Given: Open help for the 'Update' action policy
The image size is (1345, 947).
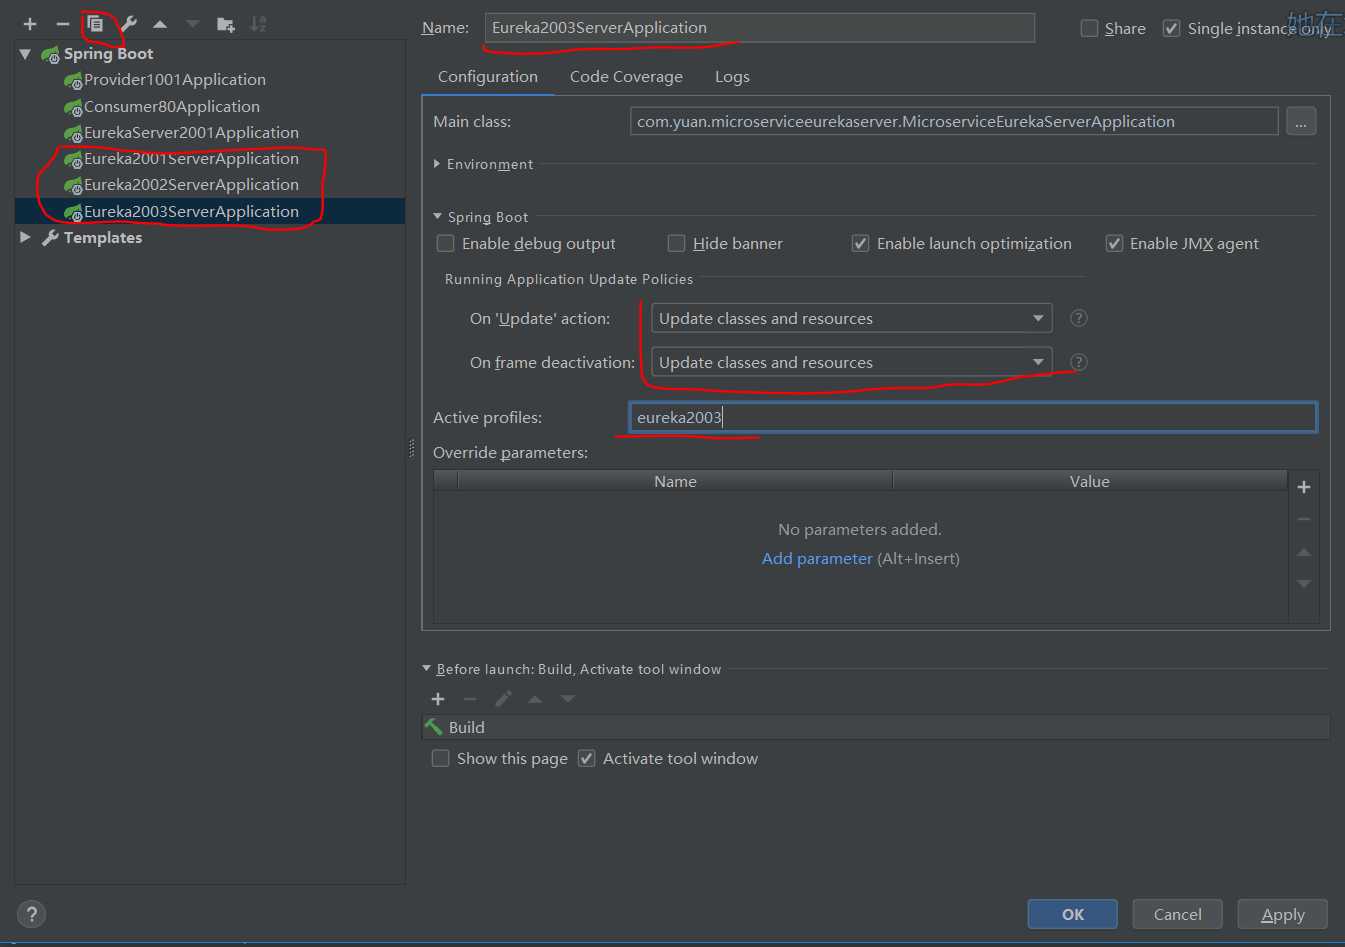Looking at the screenshot, I should click(x=1078, y=318).
